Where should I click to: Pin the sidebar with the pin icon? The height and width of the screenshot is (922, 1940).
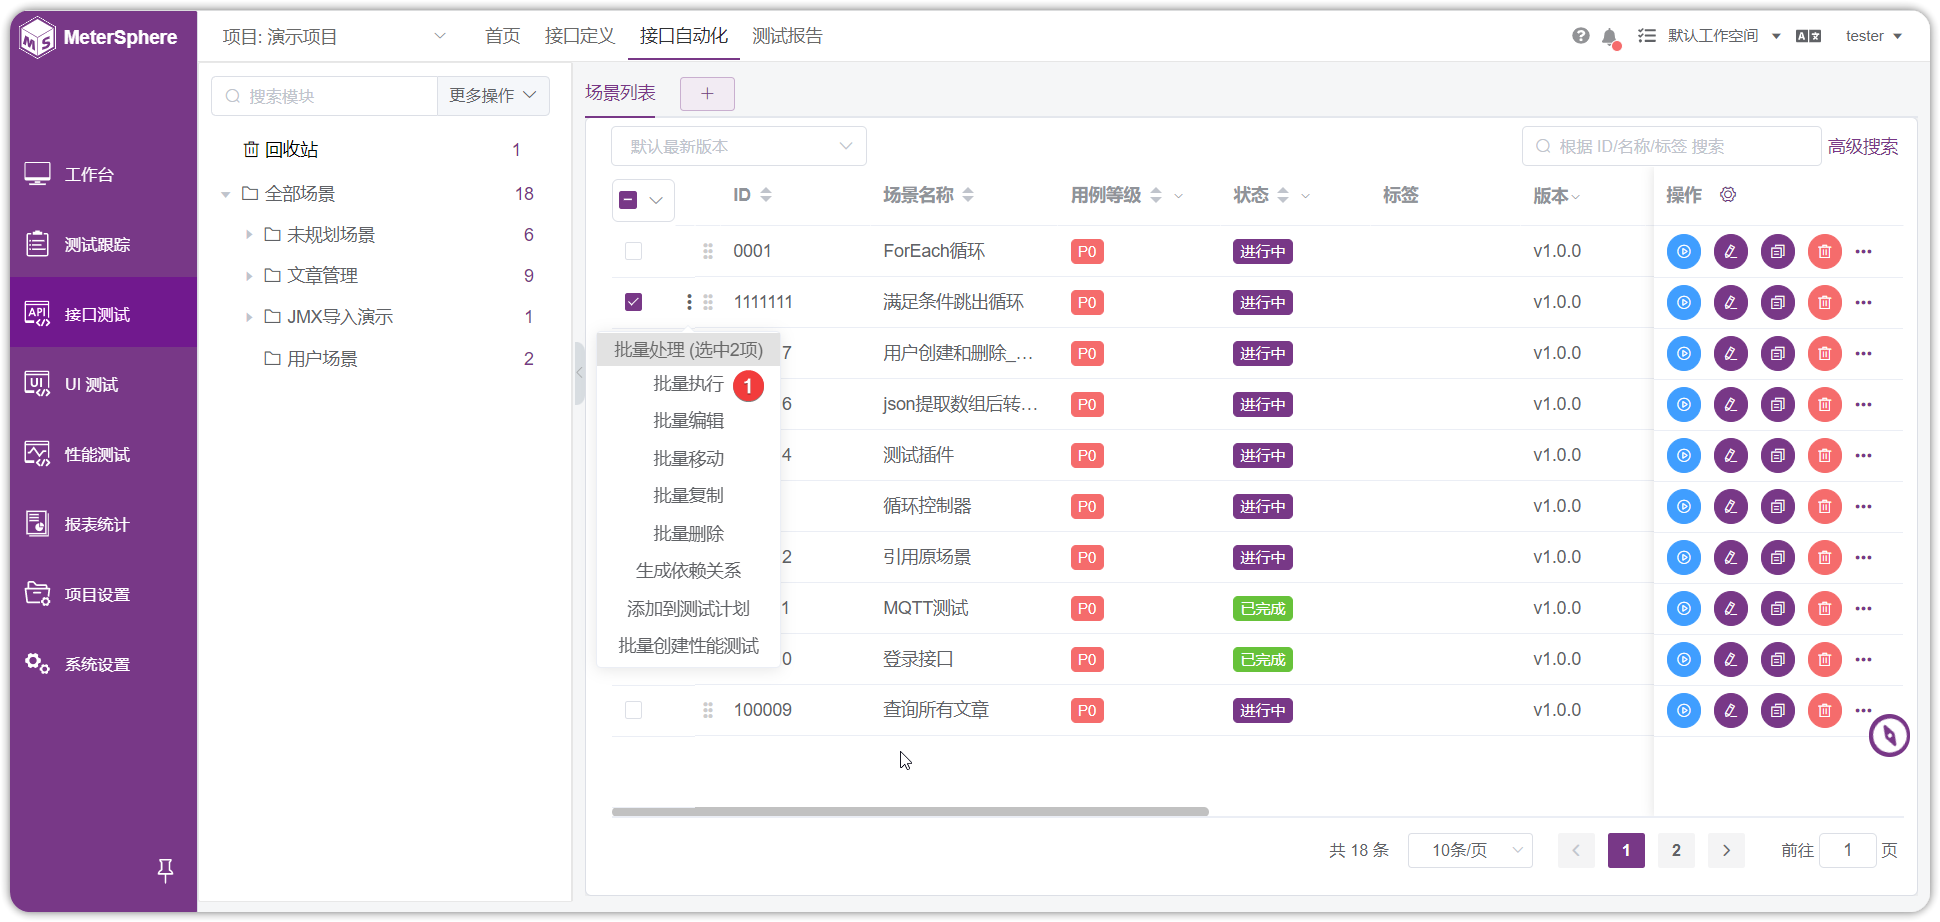point(166,871)
